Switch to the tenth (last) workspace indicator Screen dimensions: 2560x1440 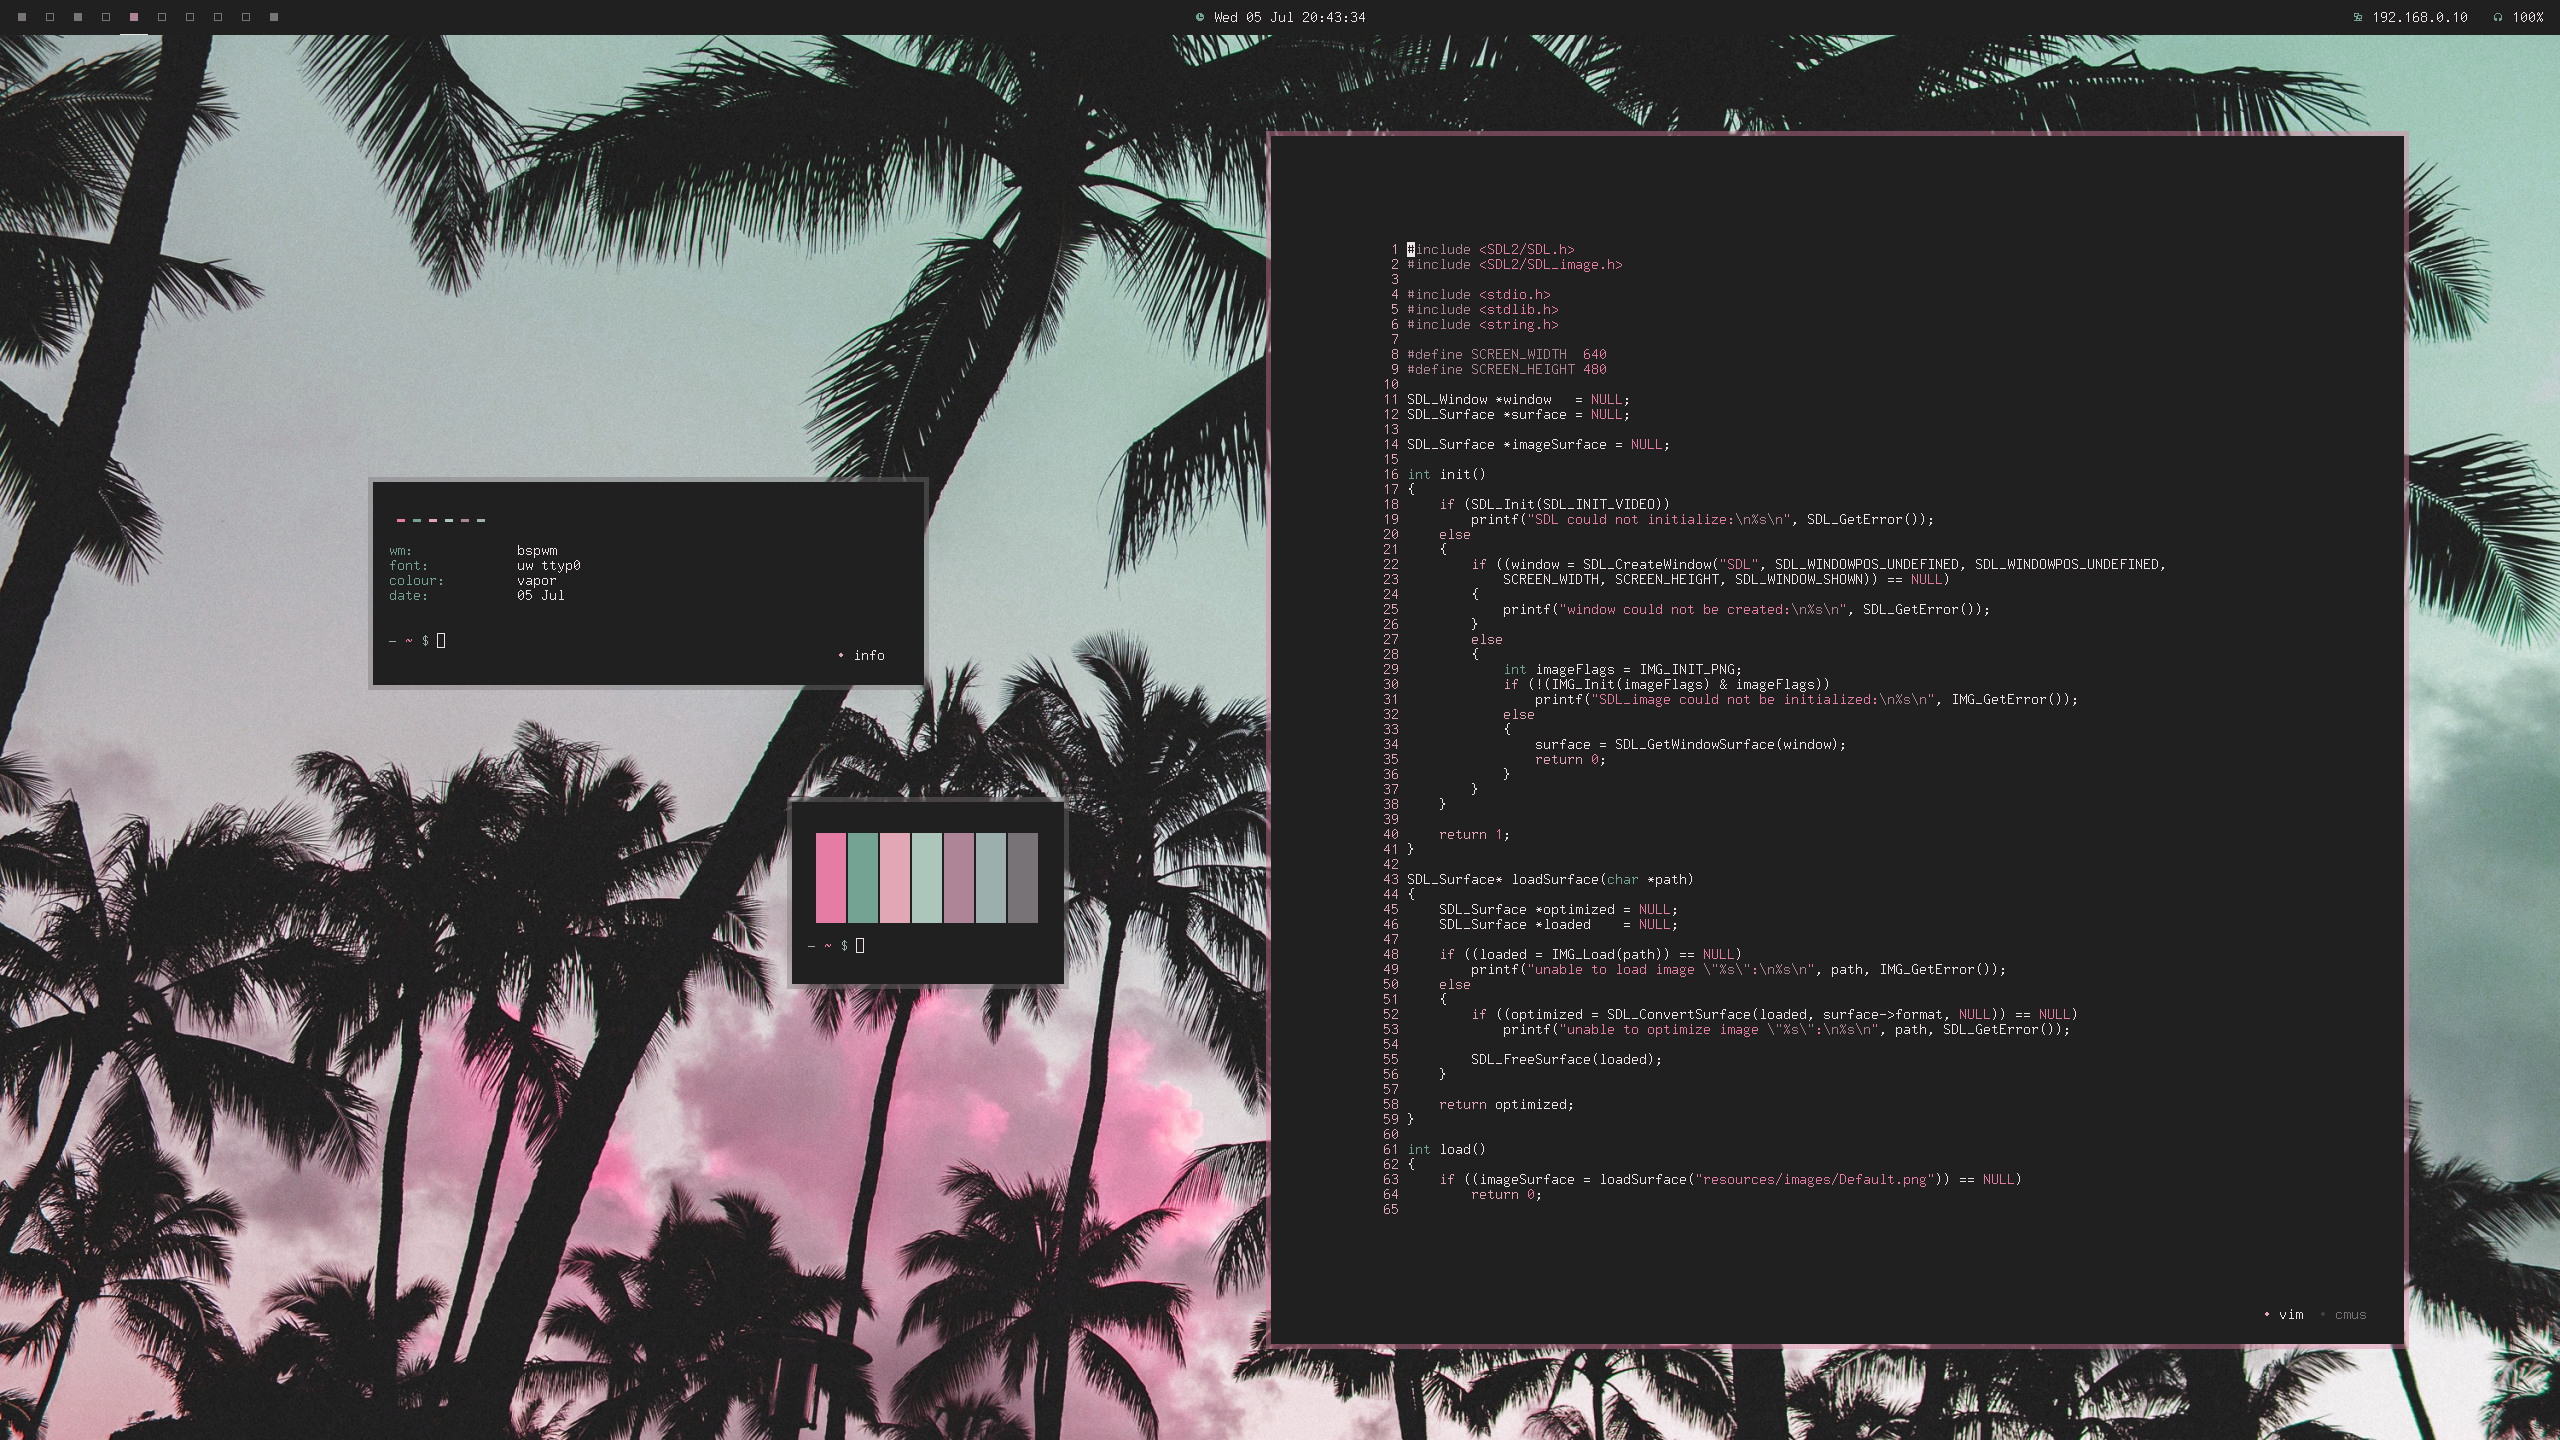click(274, 17)
